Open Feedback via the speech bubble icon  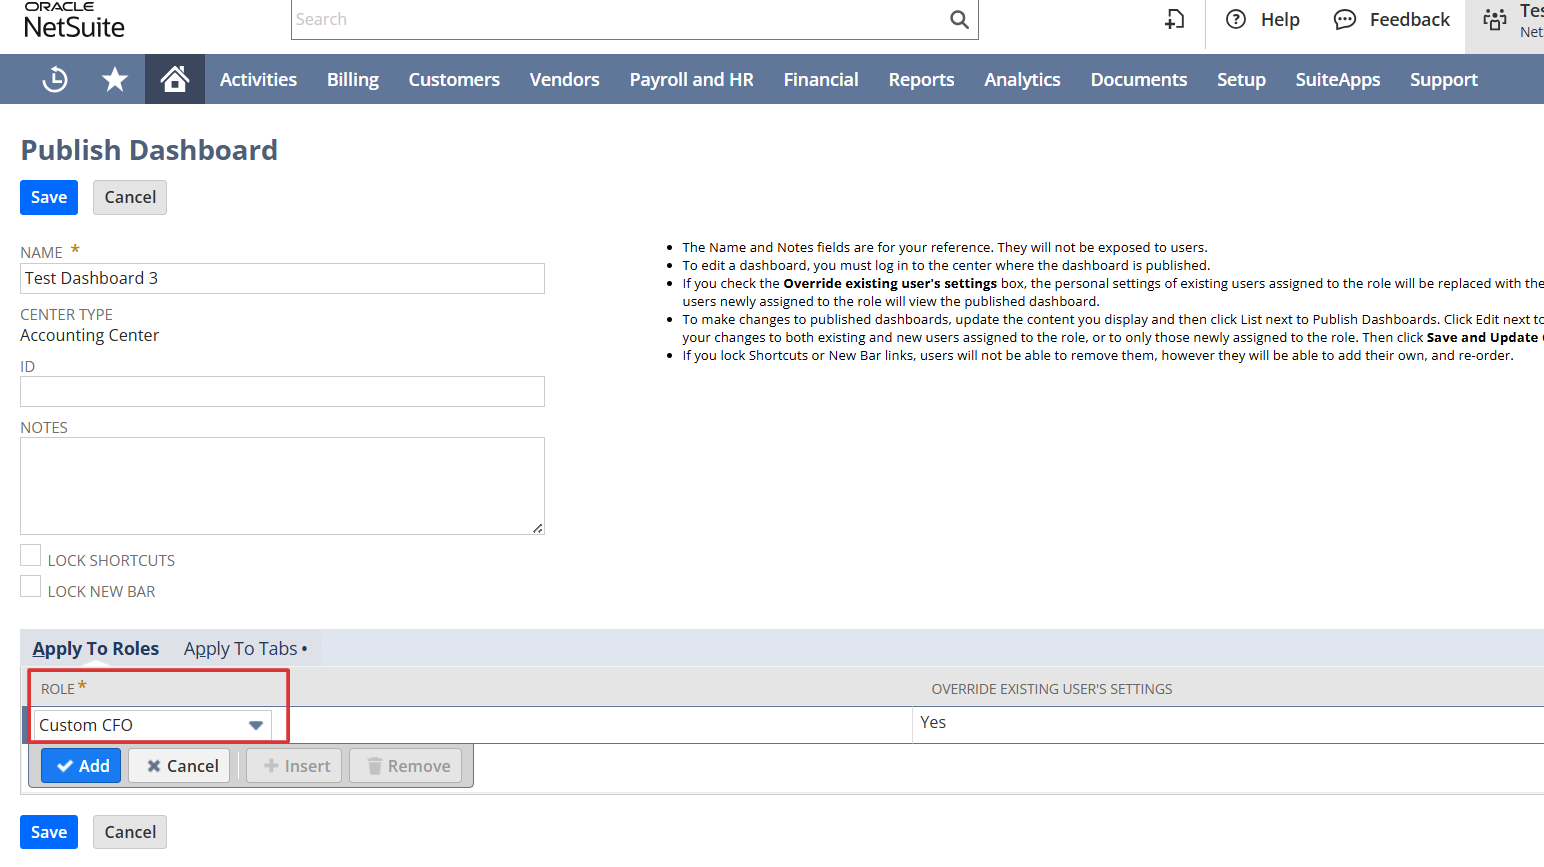1345,19
